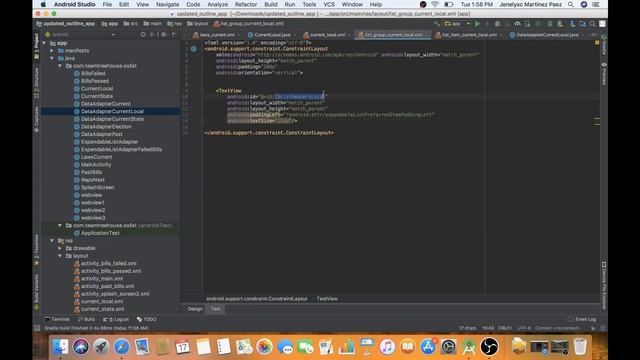Click the layout breadcrumb in navigation bar

[x=198, y=24]
